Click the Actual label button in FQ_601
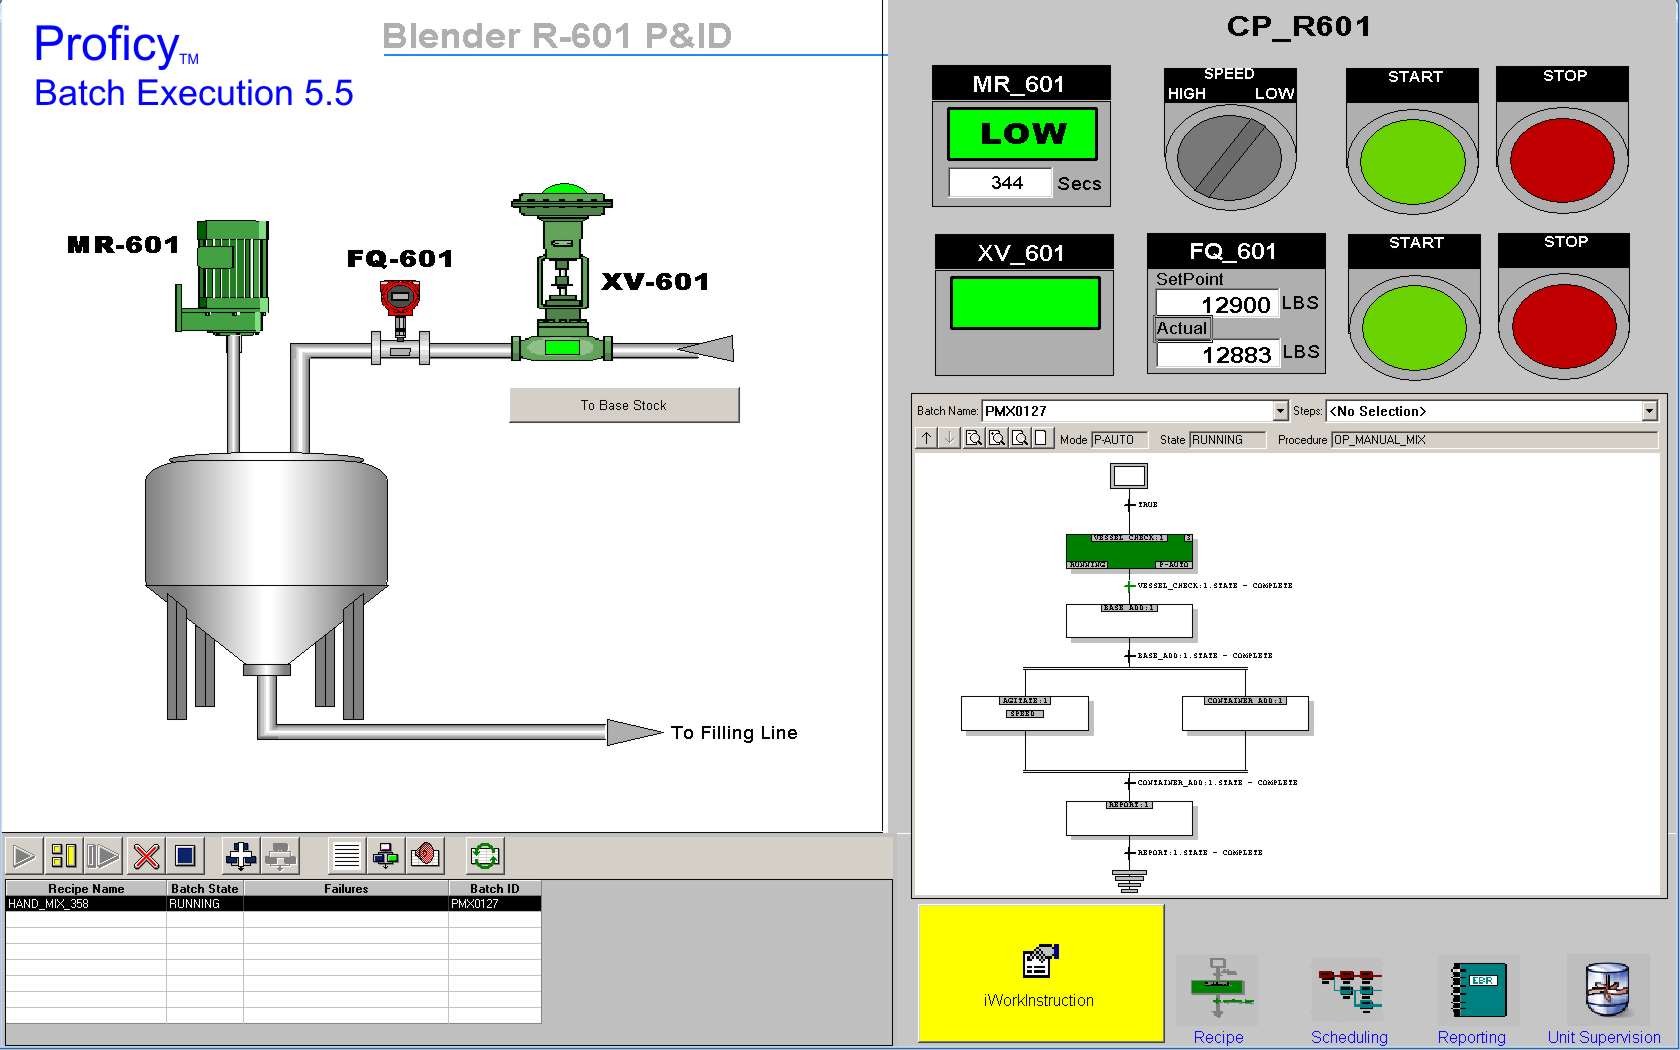The height and width of the screenshot is (1050, 1680). (x=1183, y=328)
